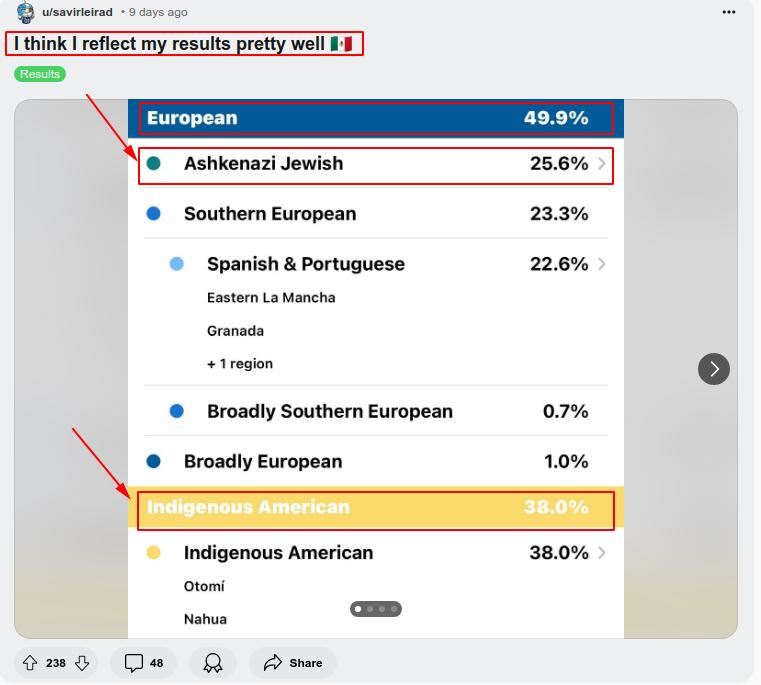
Task: Click the u/savirleirad user avatar
Action: point(26,12)
